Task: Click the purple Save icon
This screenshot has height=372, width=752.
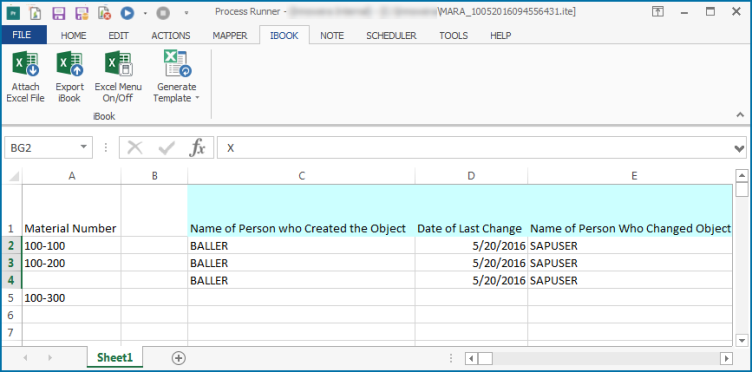Action: pos(59,12)
